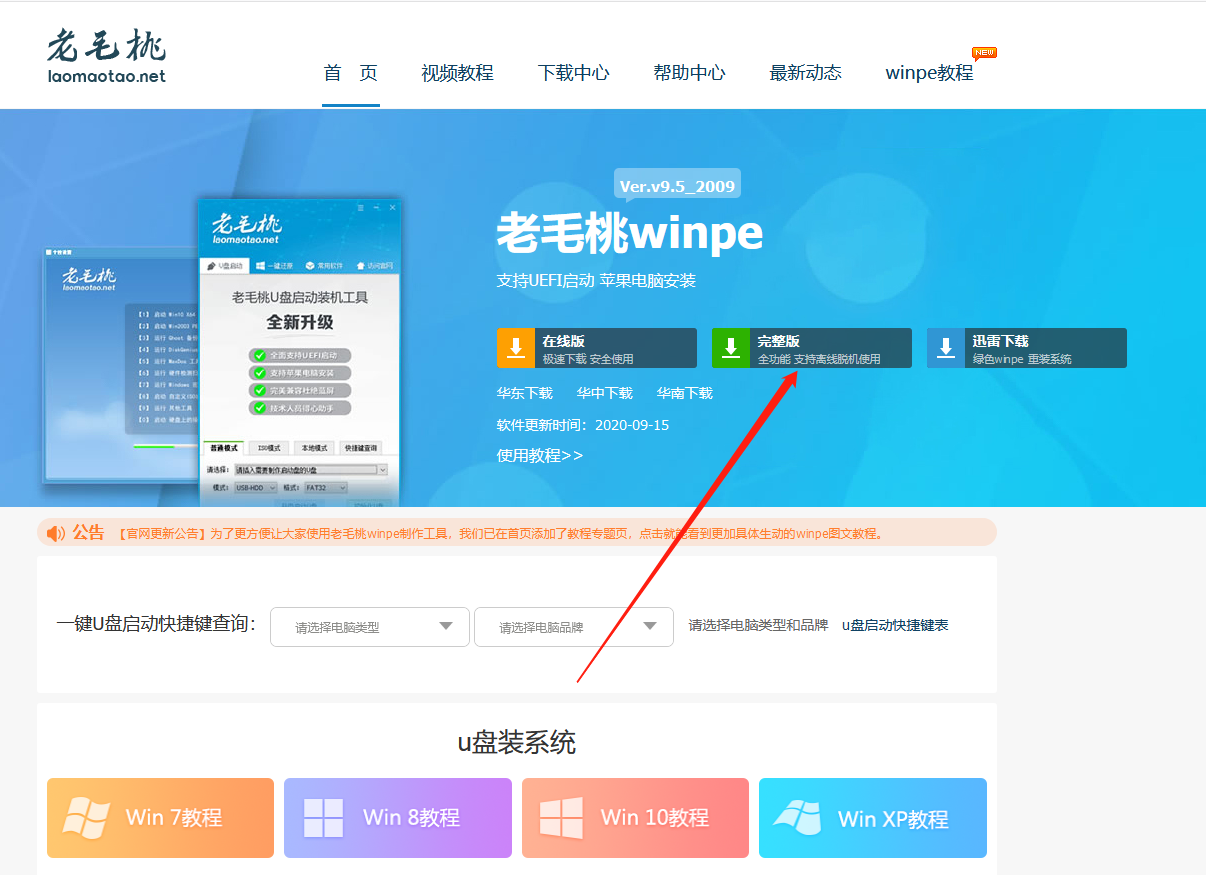Open the Win XP教程 tutorial card
The width and height of the screenshot is (1206, 875).
[x=873, y=818]
